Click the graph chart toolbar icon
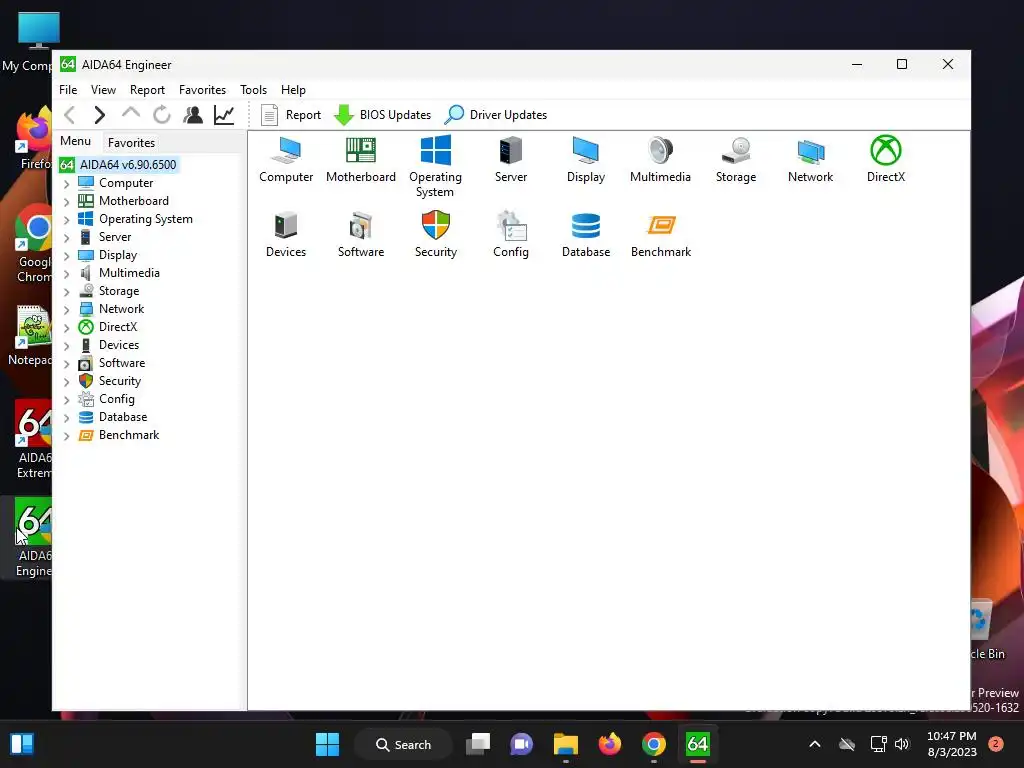Image resolution: width=1024 pixels, height=768 pixels. pyautogui.click(x=224, y=115)
